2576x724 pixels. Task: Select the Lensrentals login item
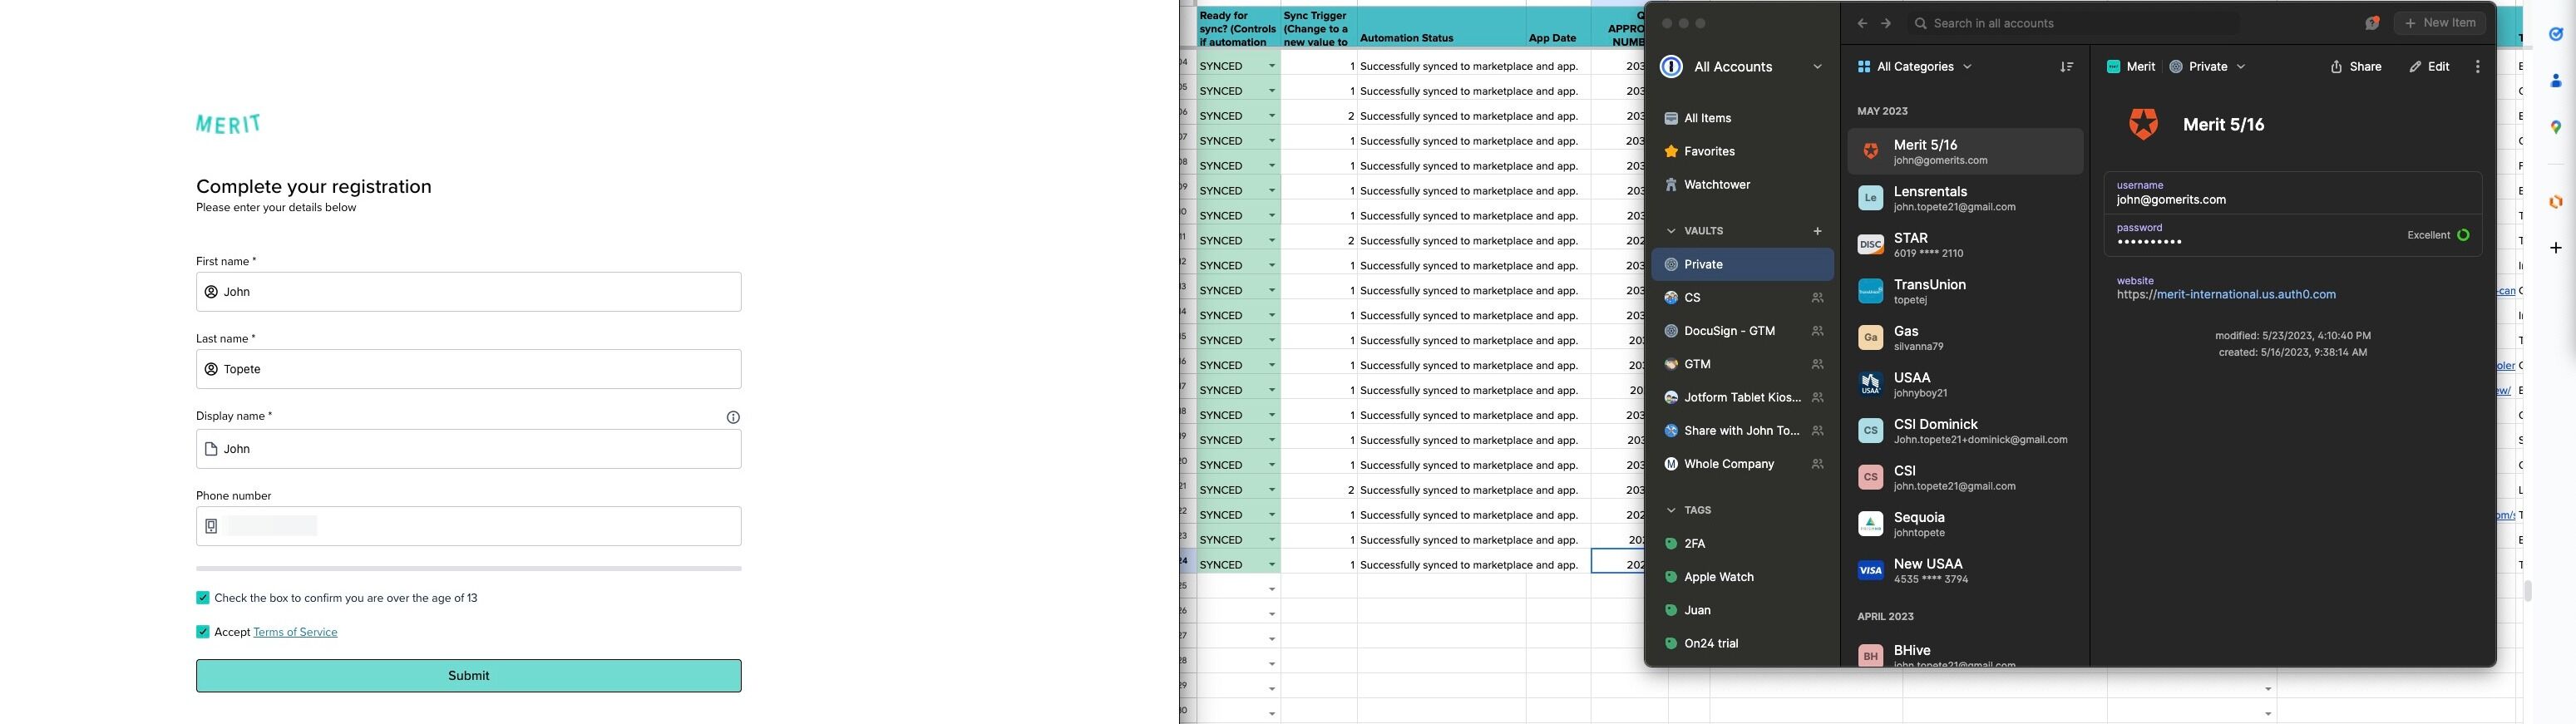point(1965,198)
